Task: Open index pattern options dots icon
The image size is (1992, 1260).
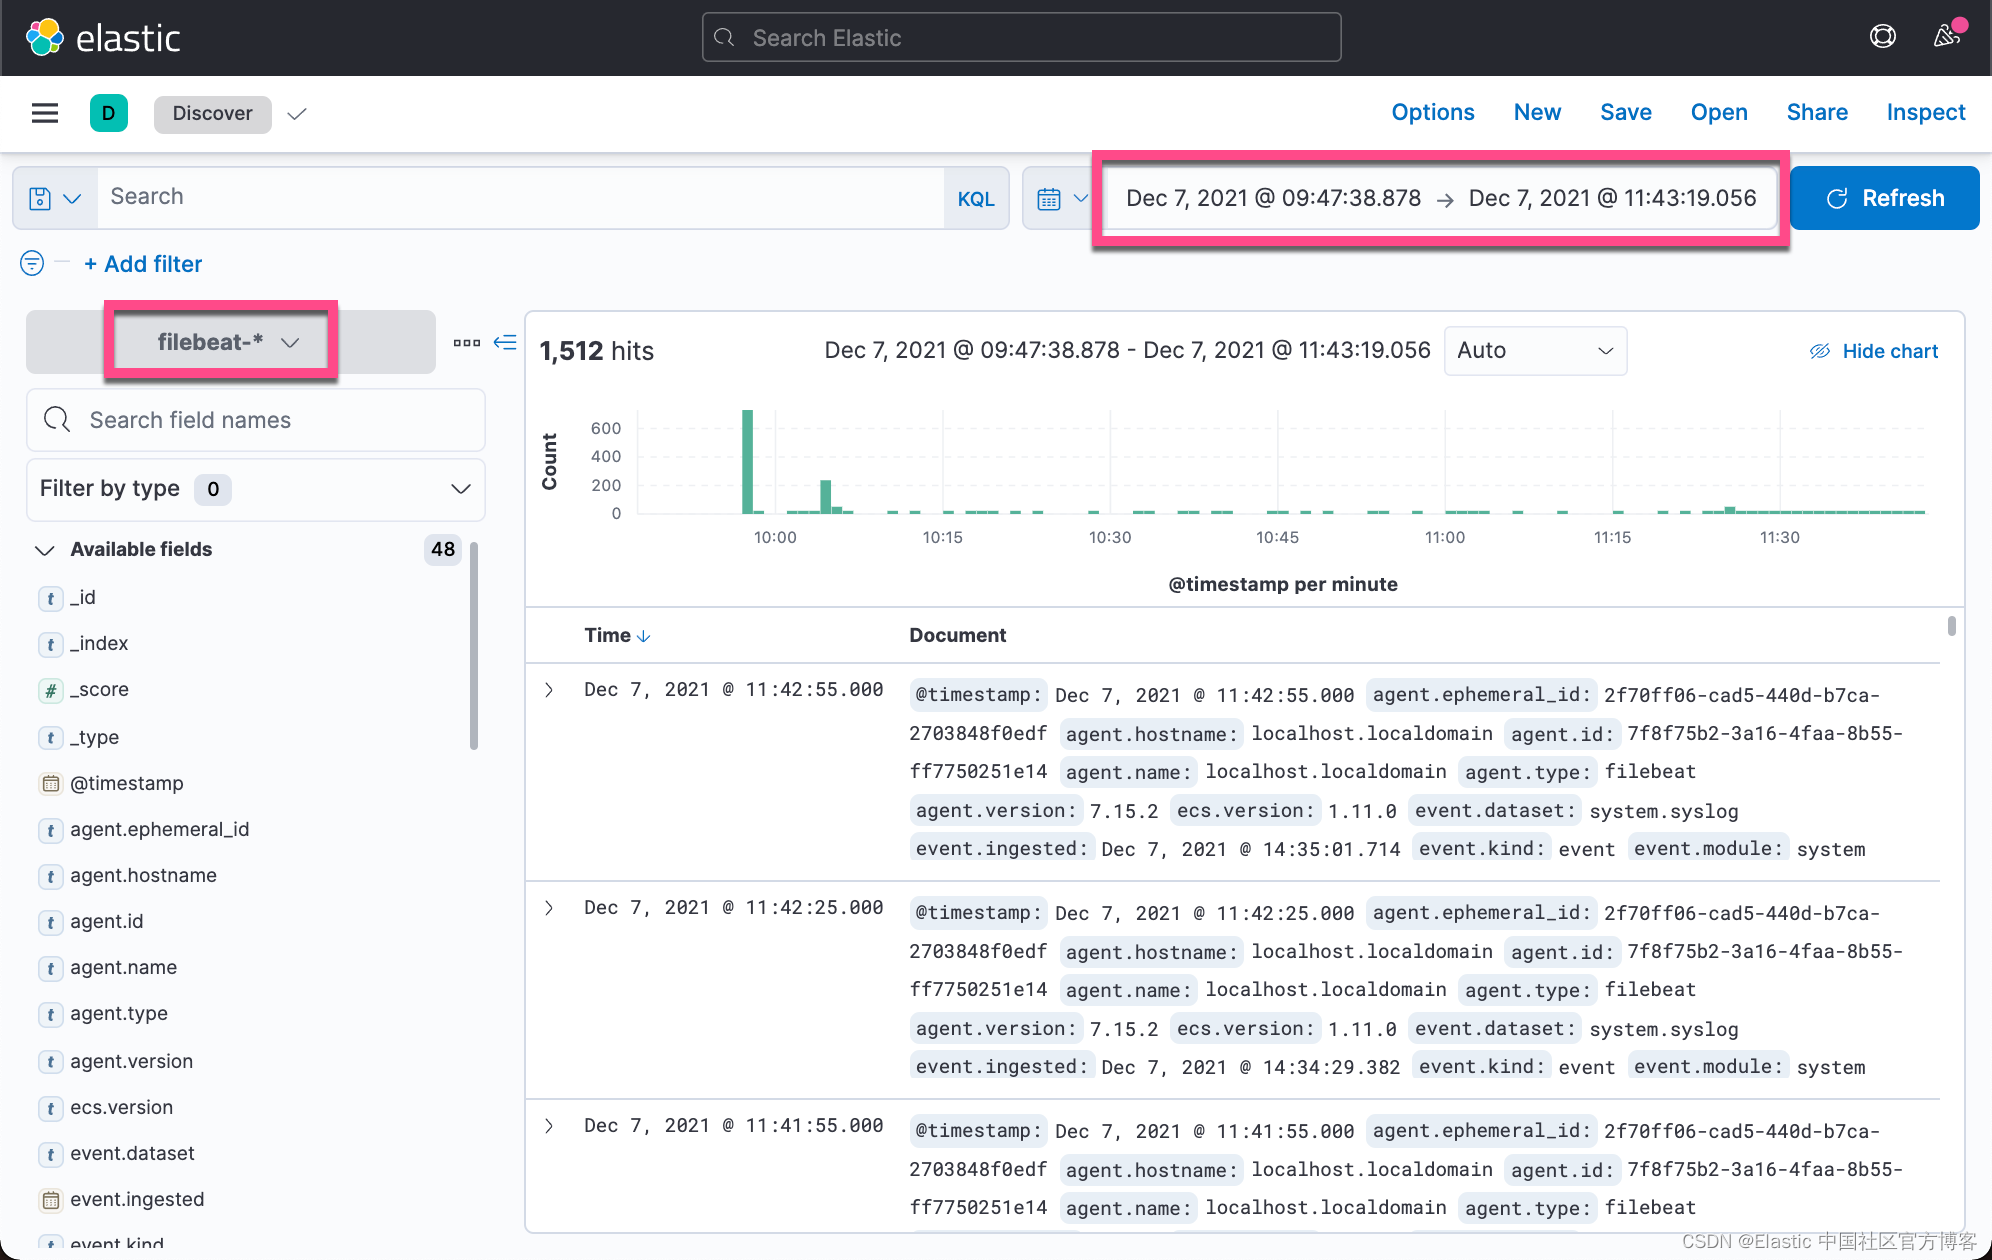Action: coord(466,342)
